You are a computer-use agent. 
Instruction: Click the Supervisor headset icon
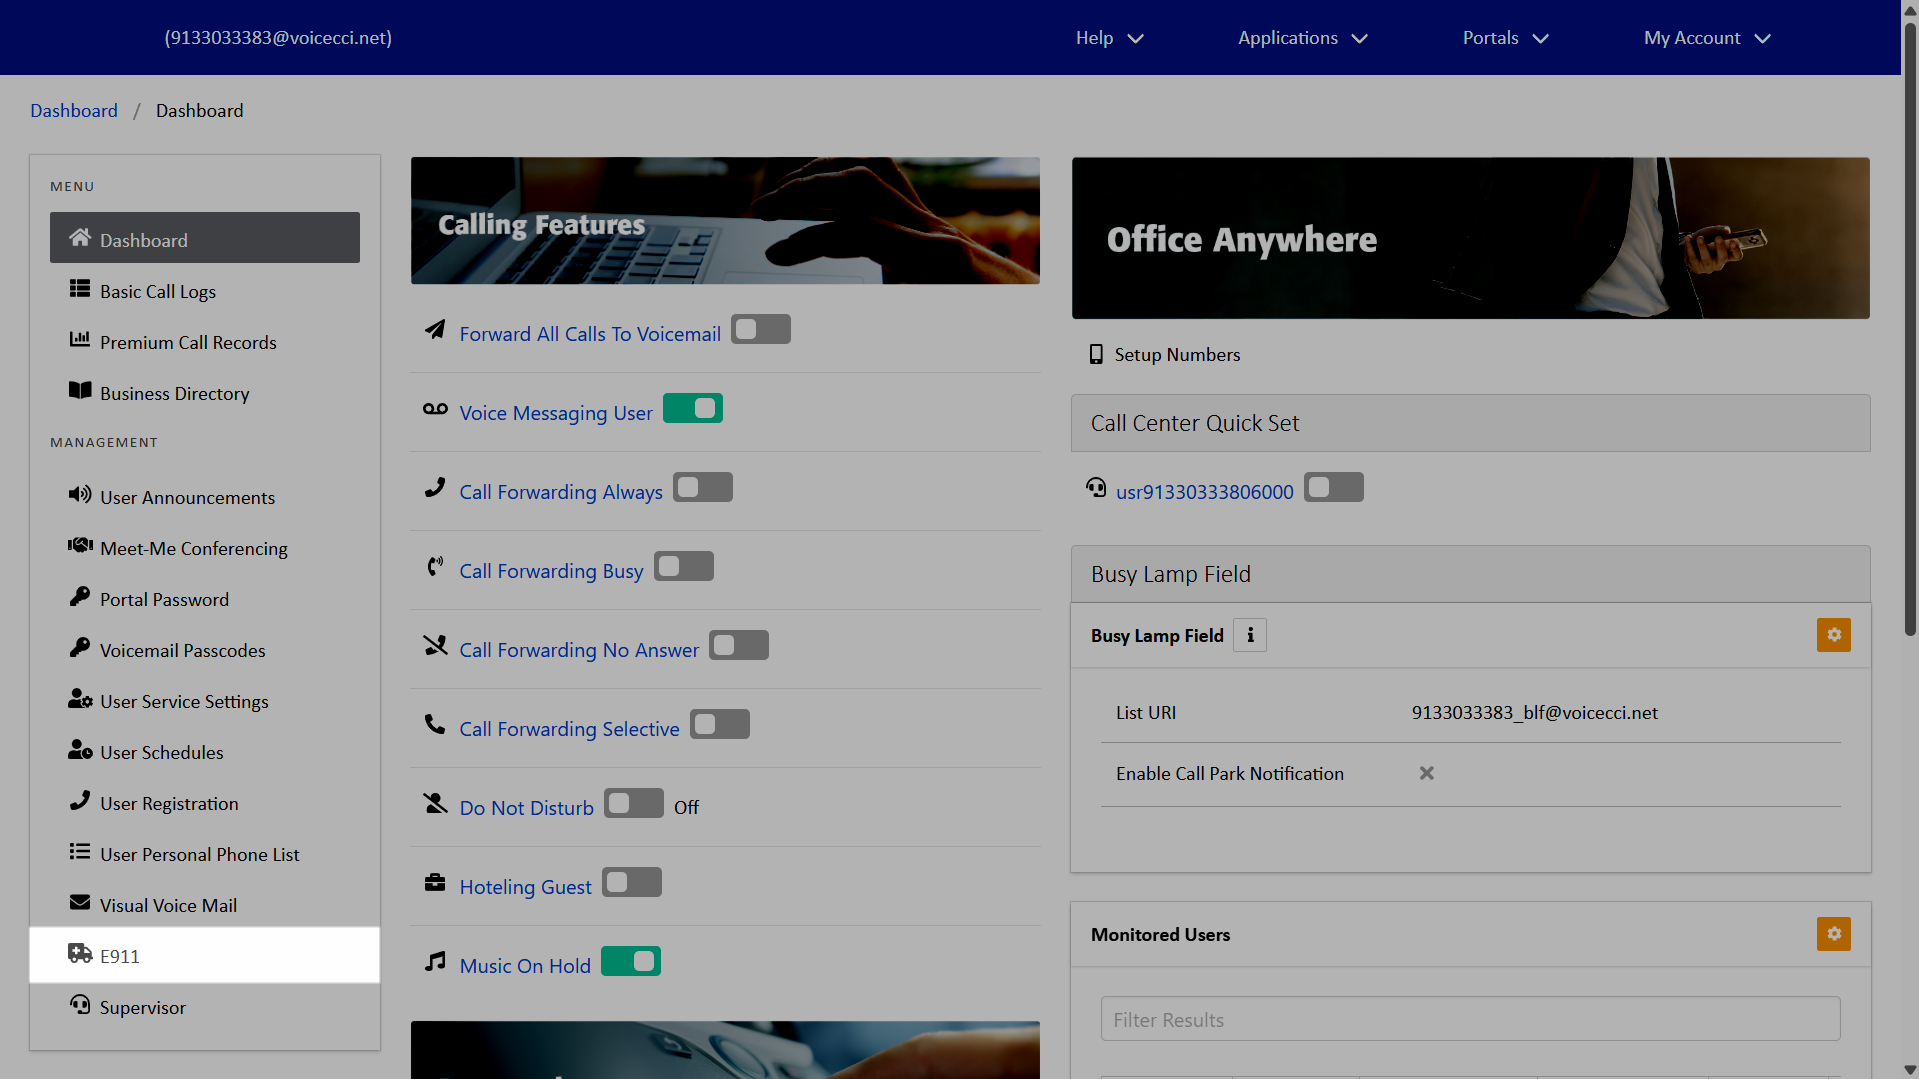click(80, 1005)
